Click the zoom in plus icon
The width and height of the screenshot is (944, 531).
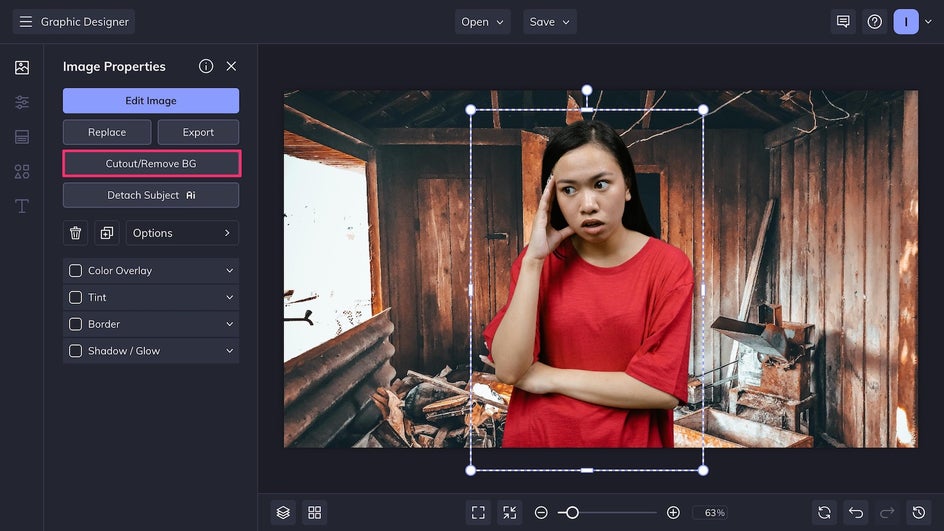tap(673, 512)
